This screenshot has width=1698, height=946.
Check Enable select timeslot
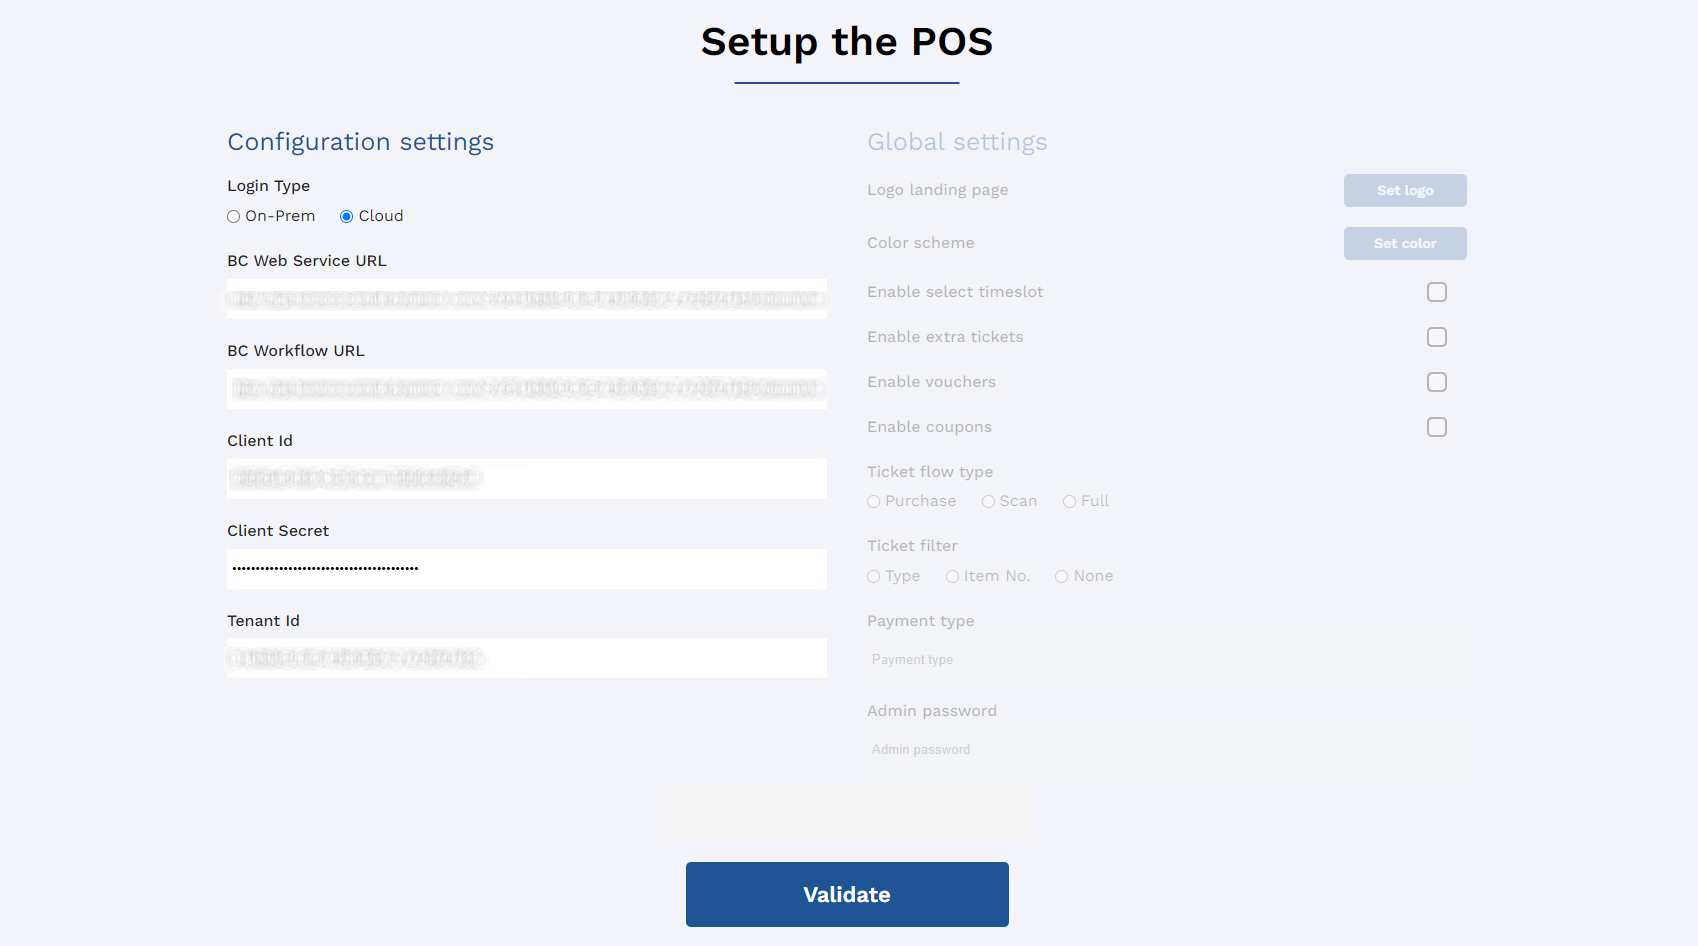click(1437, 292)
